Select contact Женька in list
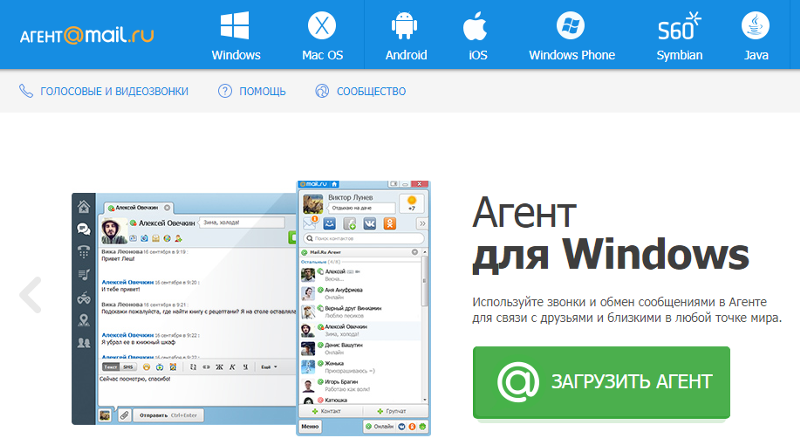The height and width of the screenshot is (445, 800). (x=360, y=366)
